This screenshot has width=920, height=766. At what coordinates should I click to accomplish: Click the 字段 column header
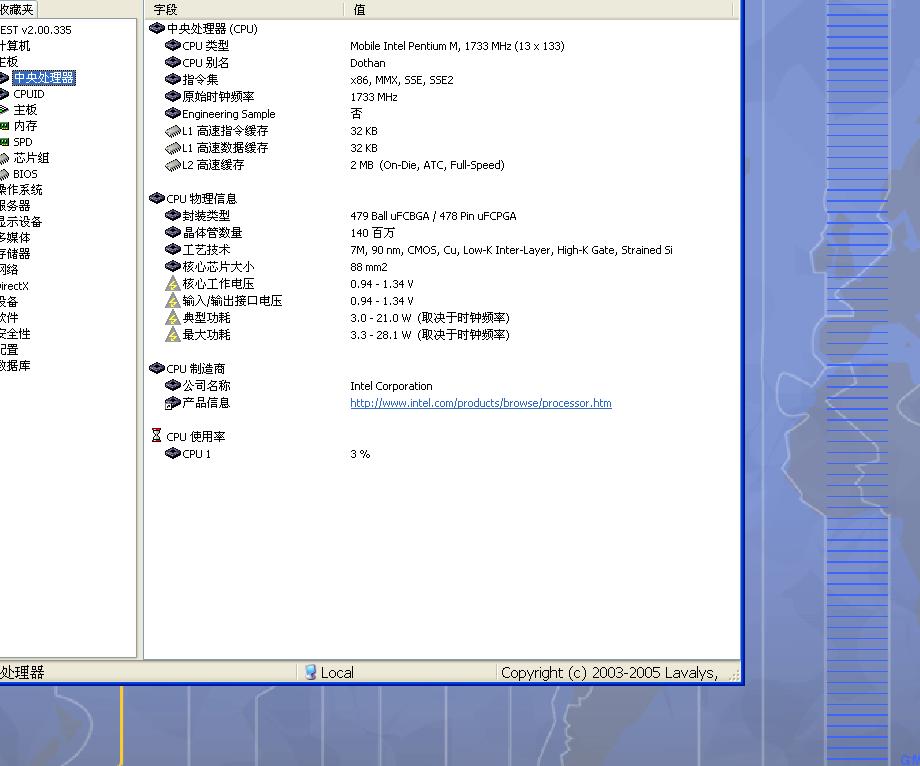(x=244, y=9)
